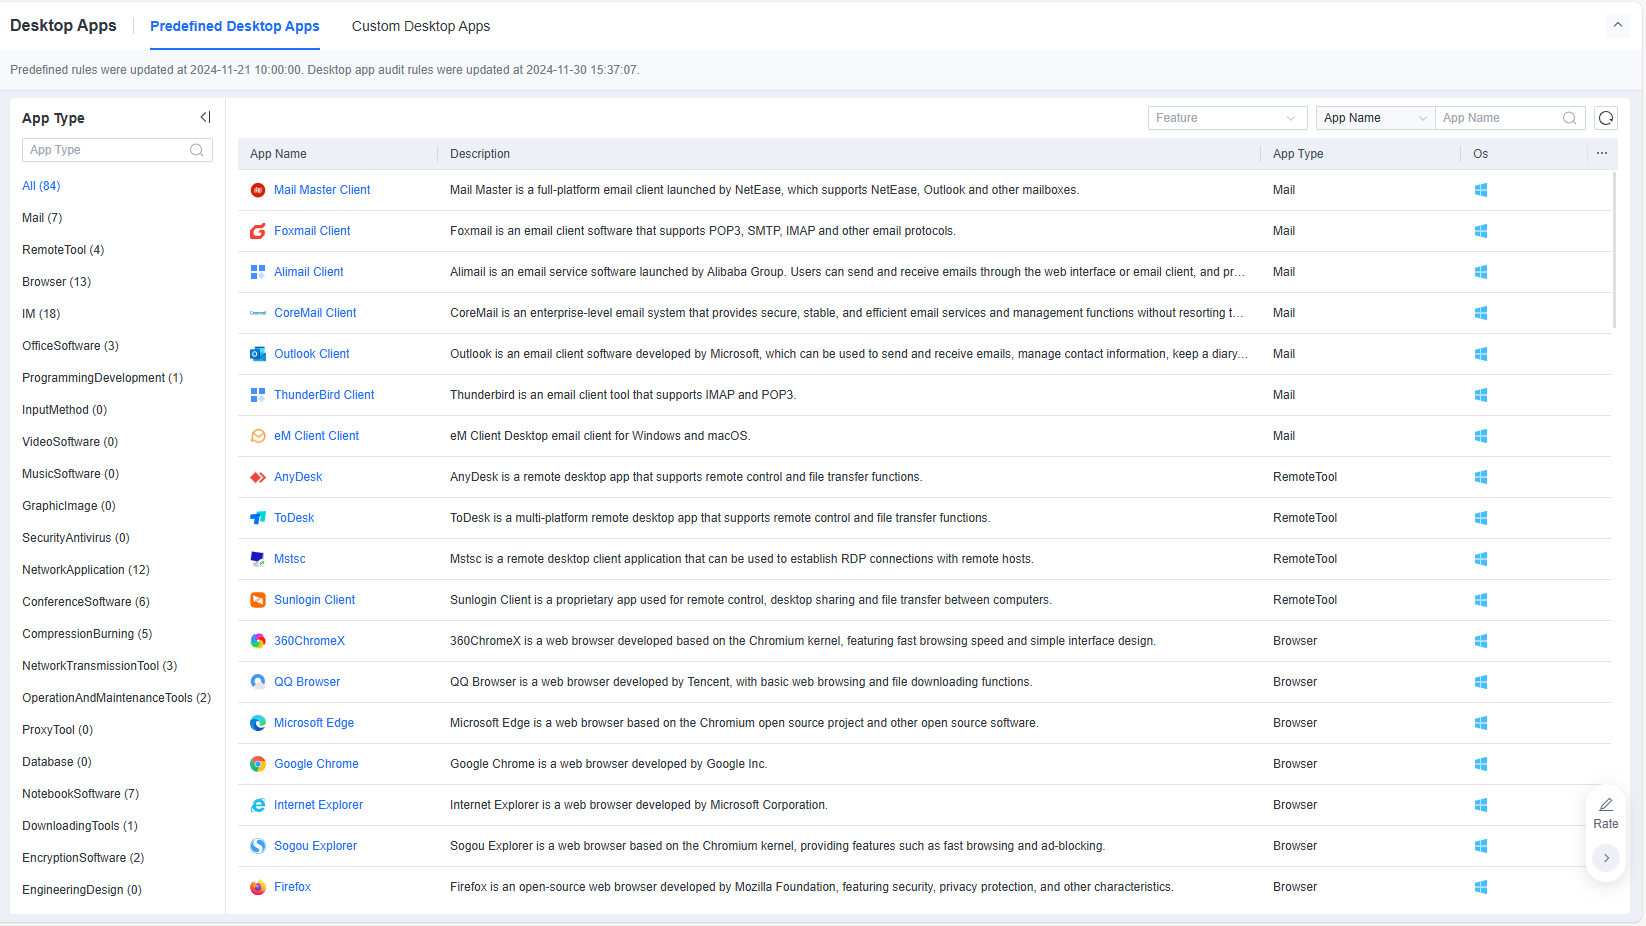This screenshot has height=926, width=1646.
Task: Filter by RemoteTool (4) app type
Action: tap(63, 250)
